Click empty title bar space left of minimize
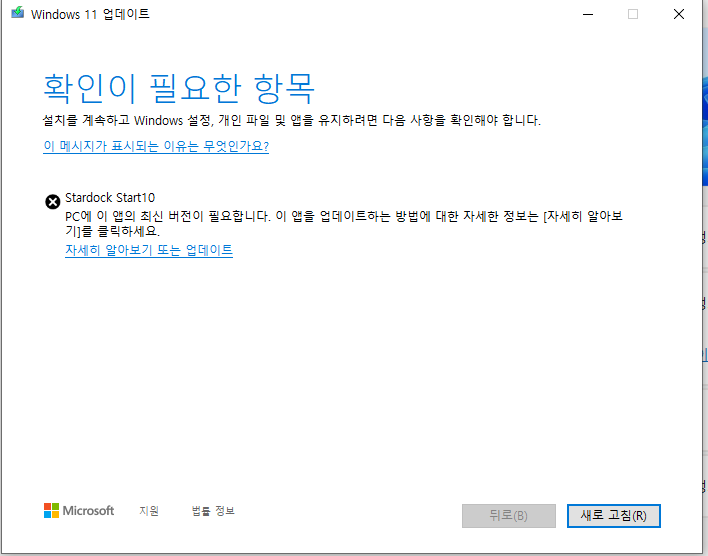The height and width of the screenshot is (556, 708). pyautogui.click(x=400, y=15)
